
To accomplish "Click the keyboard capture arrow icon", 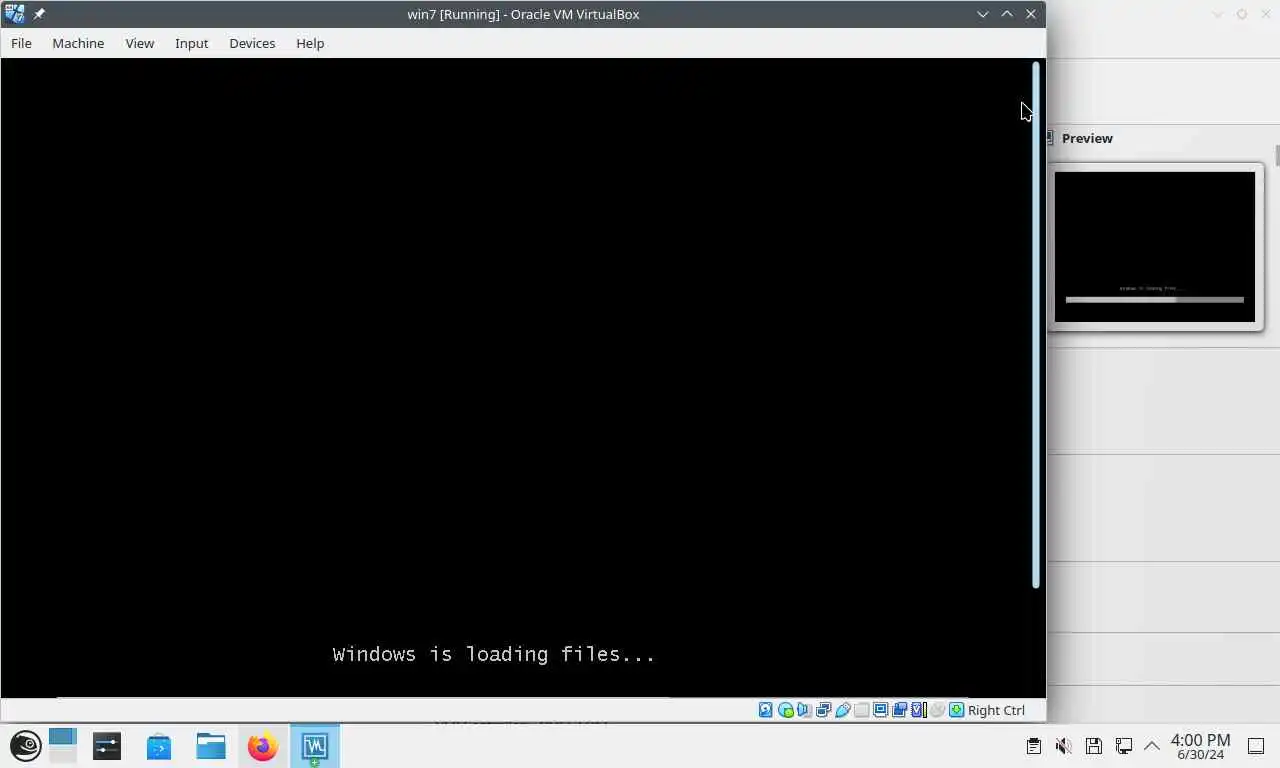I will 956,710.
